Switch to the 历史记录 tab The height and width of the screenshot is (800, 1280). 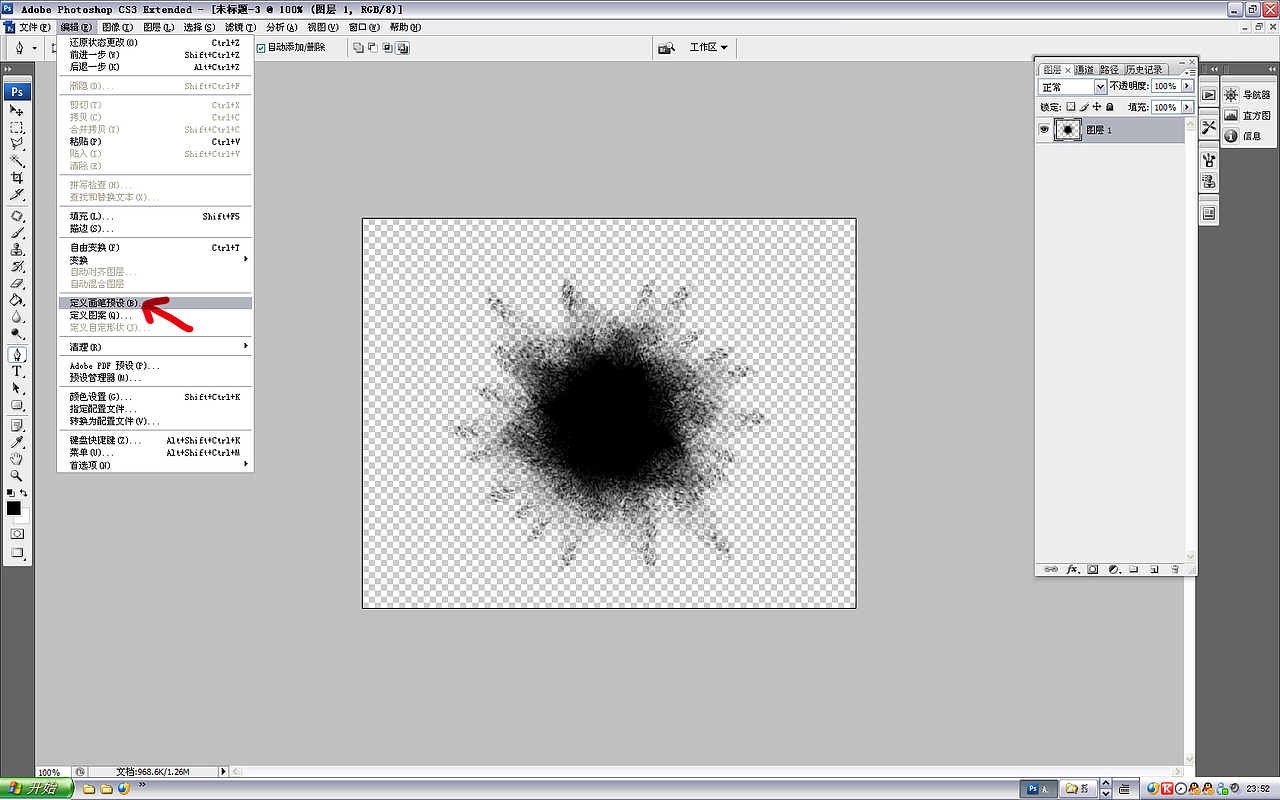[1144, 70]
